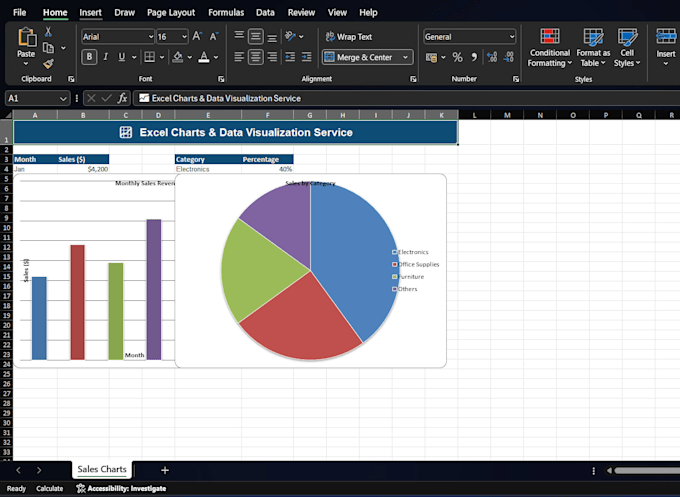Image resolution: width=680 pixels, height=497 pixels.
Task: Click the Cut scissors icon
Action: click(48, 31)
